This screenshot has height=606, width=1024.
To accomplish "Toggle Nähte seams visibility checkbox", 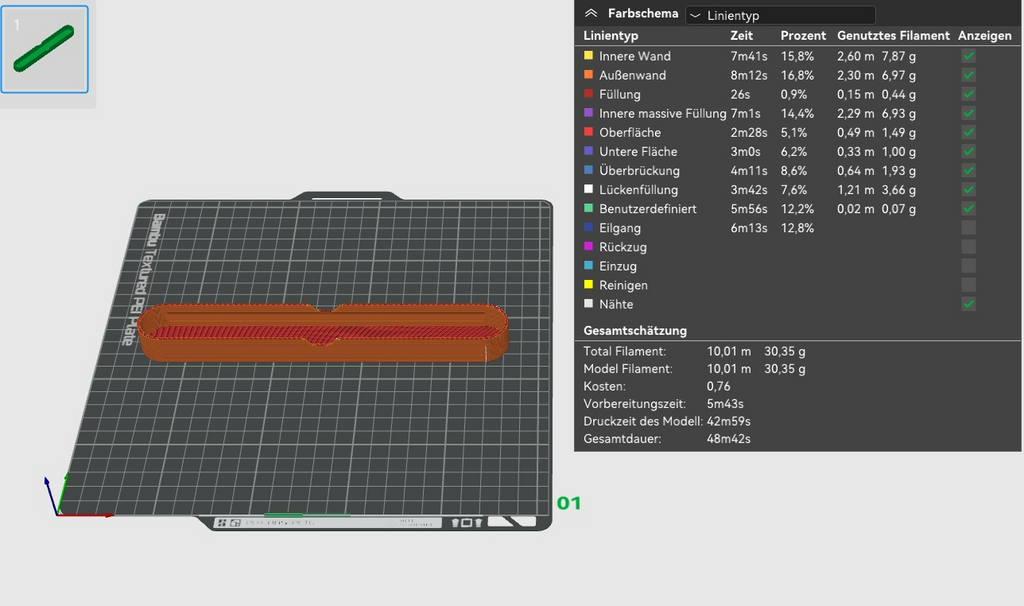I will pos(968,304).
